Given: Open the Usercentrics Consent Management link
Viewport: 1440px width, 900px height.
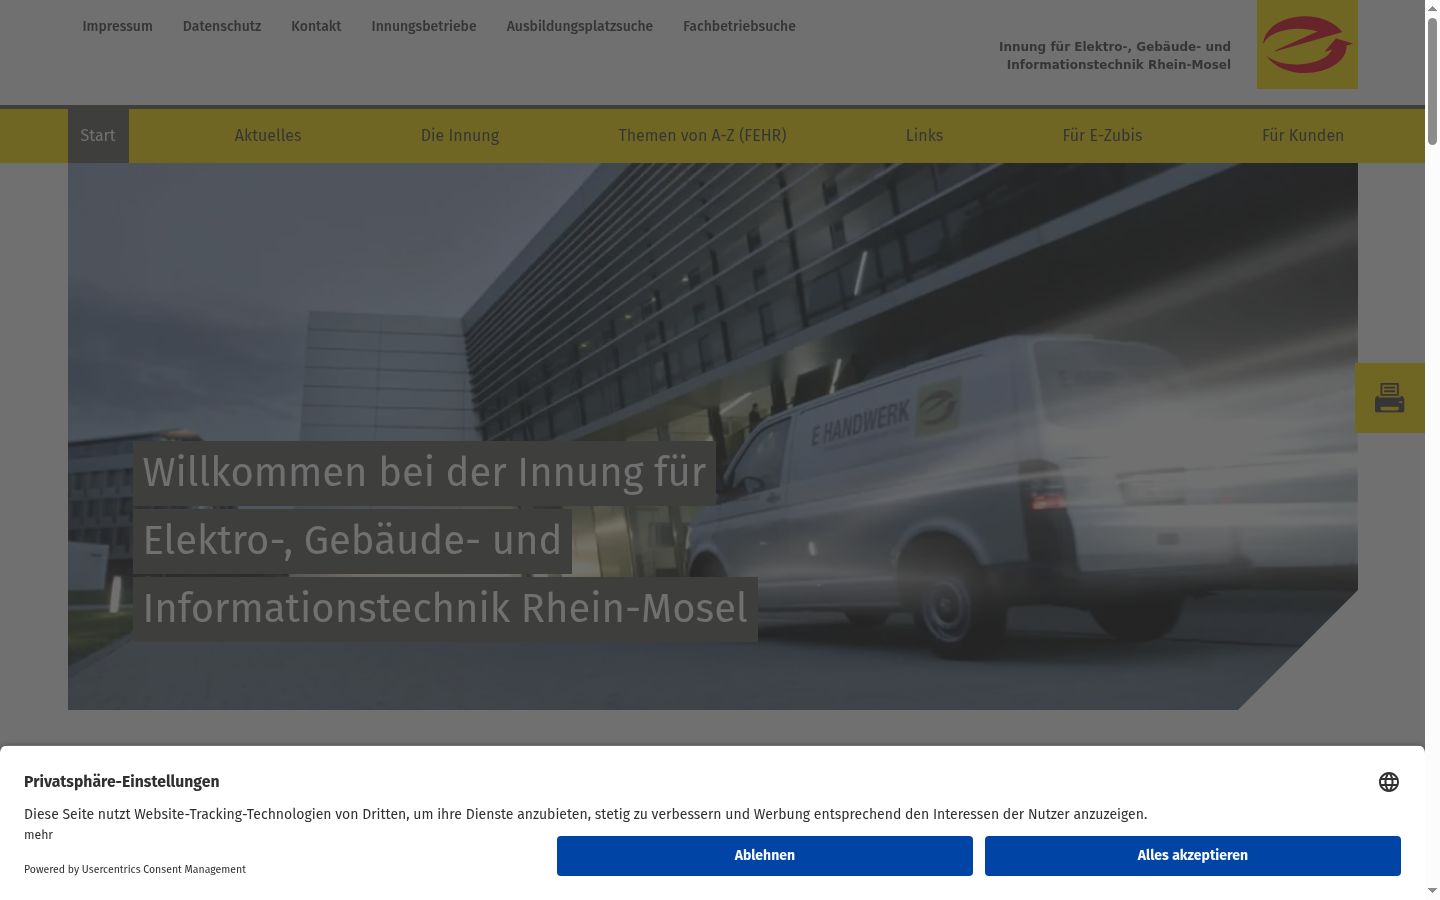Looking at the screenshot, I should [164, 869].
